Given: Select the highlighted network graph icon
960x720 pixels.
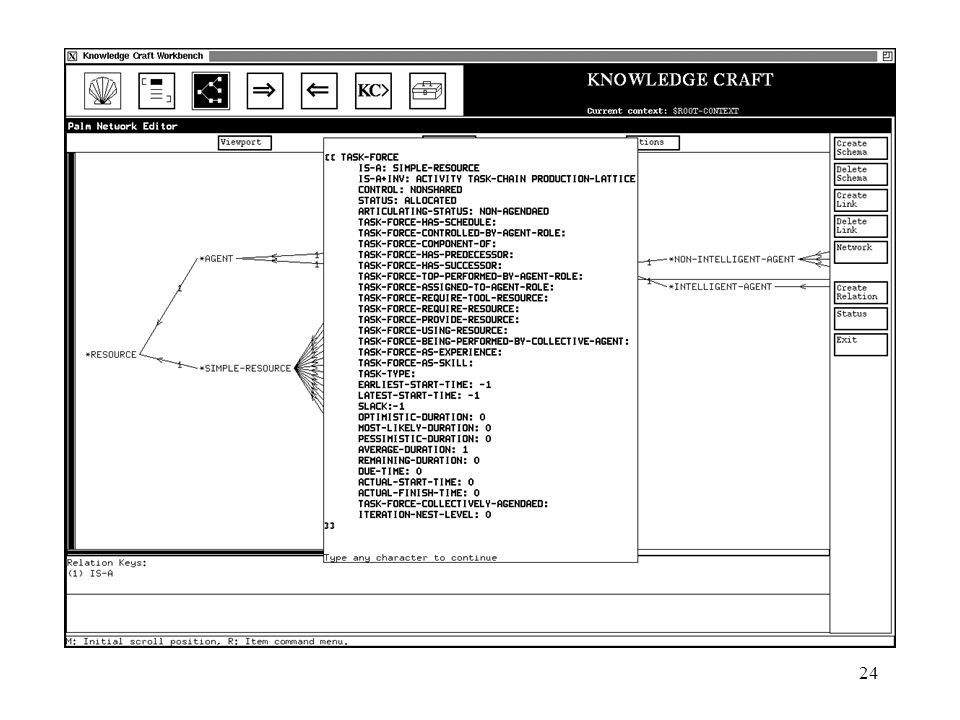Looking at the screenshot, I should click(x=211, y=91).
